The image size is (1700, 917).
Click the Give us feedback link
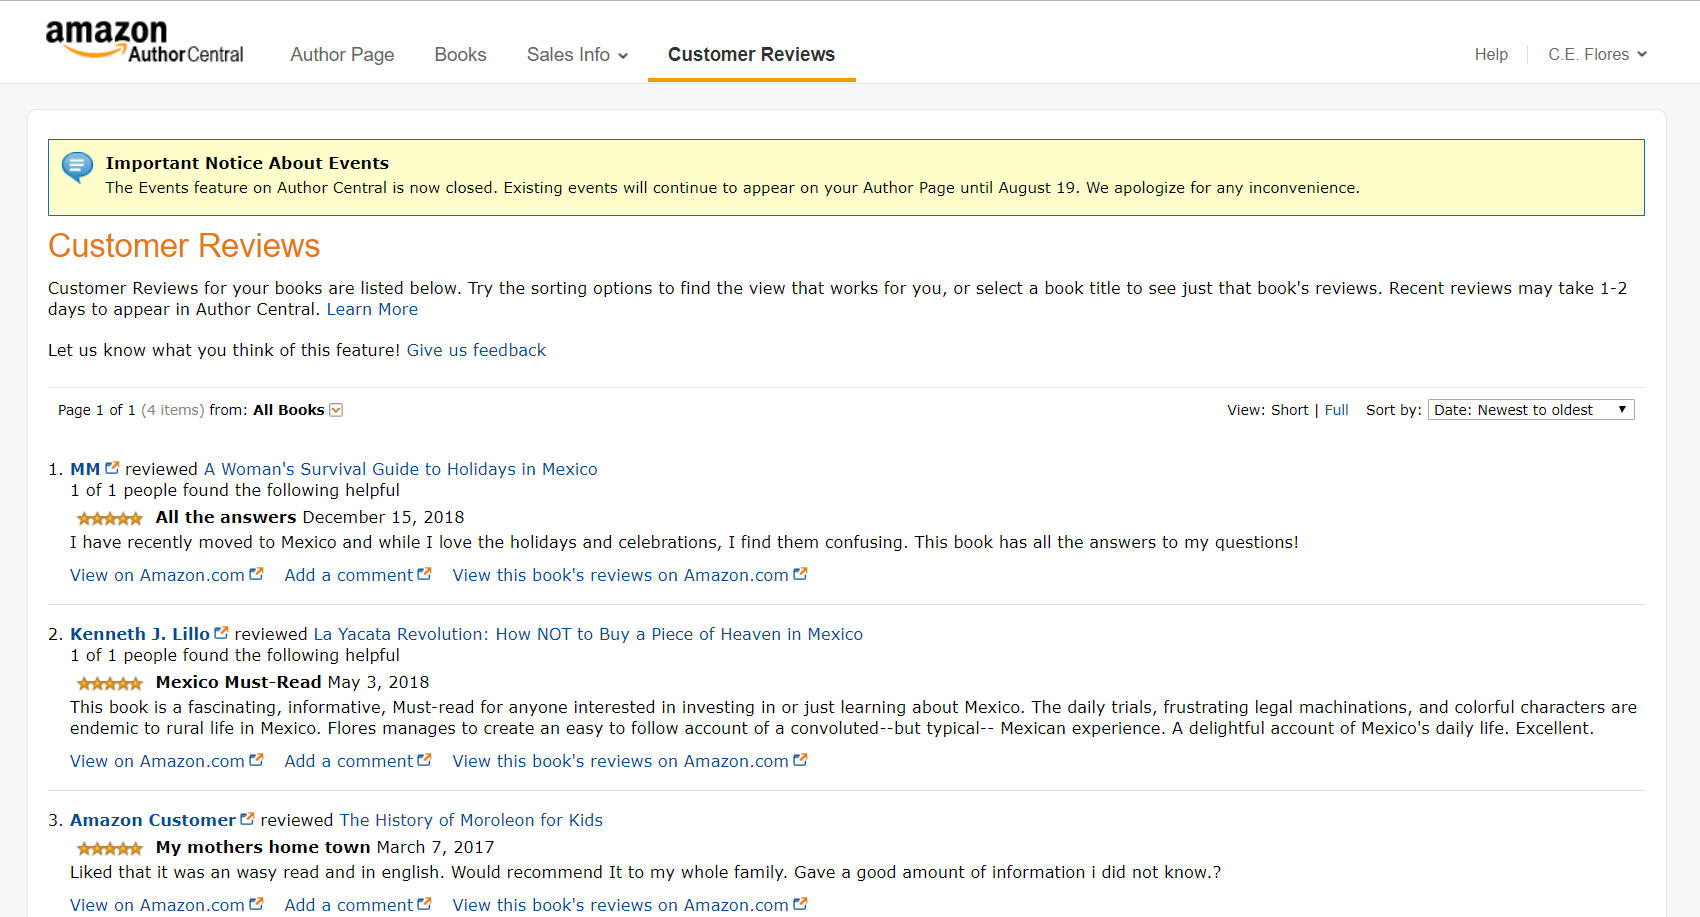[476, 351]
